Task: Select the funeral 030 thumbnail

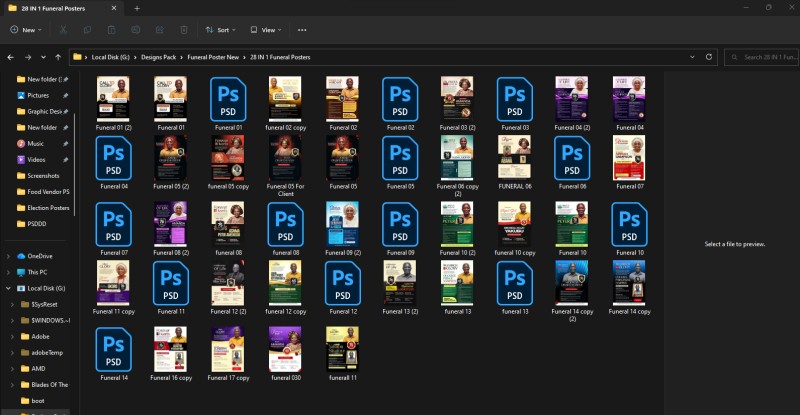Action: pyautogui.click(x=285, y=350)
